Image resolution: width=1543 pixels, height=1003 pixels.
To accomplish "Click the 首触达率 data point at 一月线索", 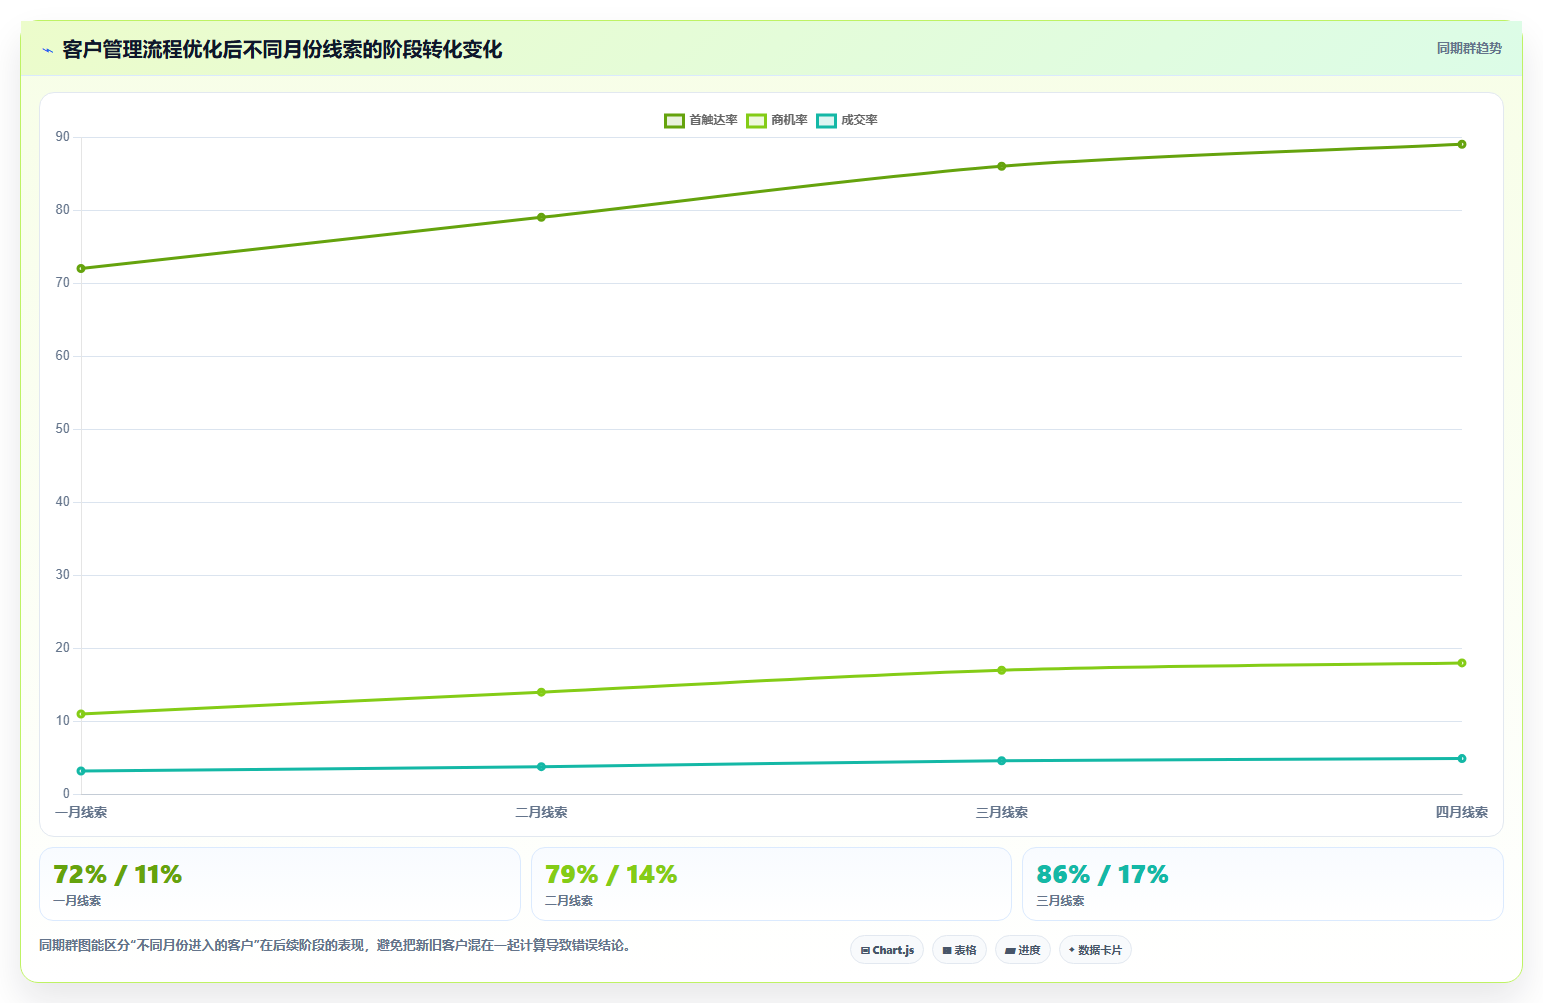I will (x=81, y=268).
